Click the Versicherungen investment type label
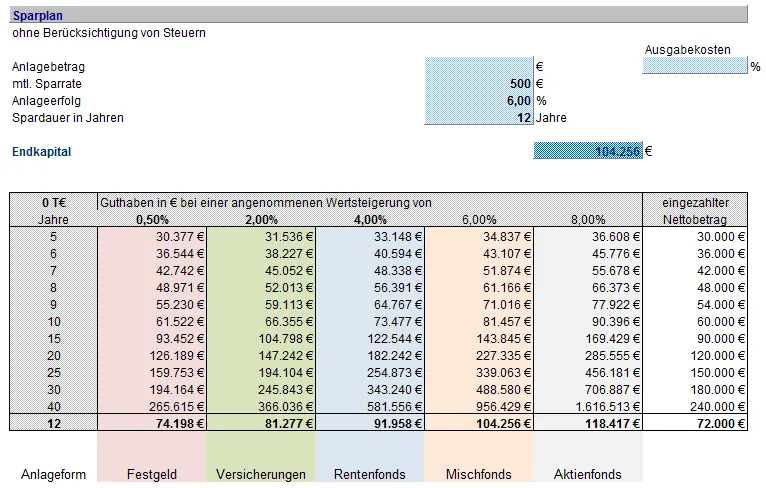The image size is (766, 488). point(261,474)
